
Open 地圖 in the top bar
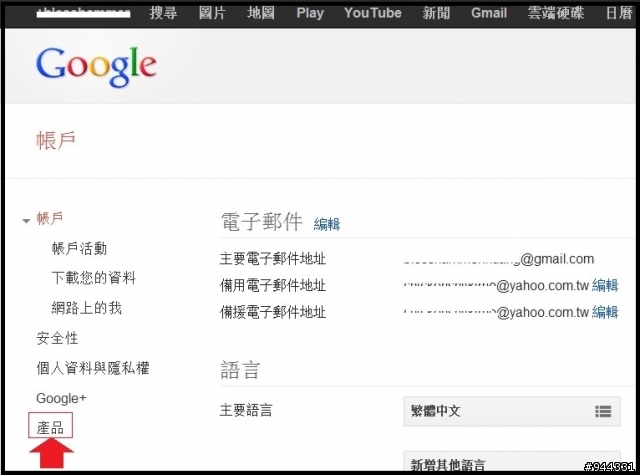pos(260,13)
